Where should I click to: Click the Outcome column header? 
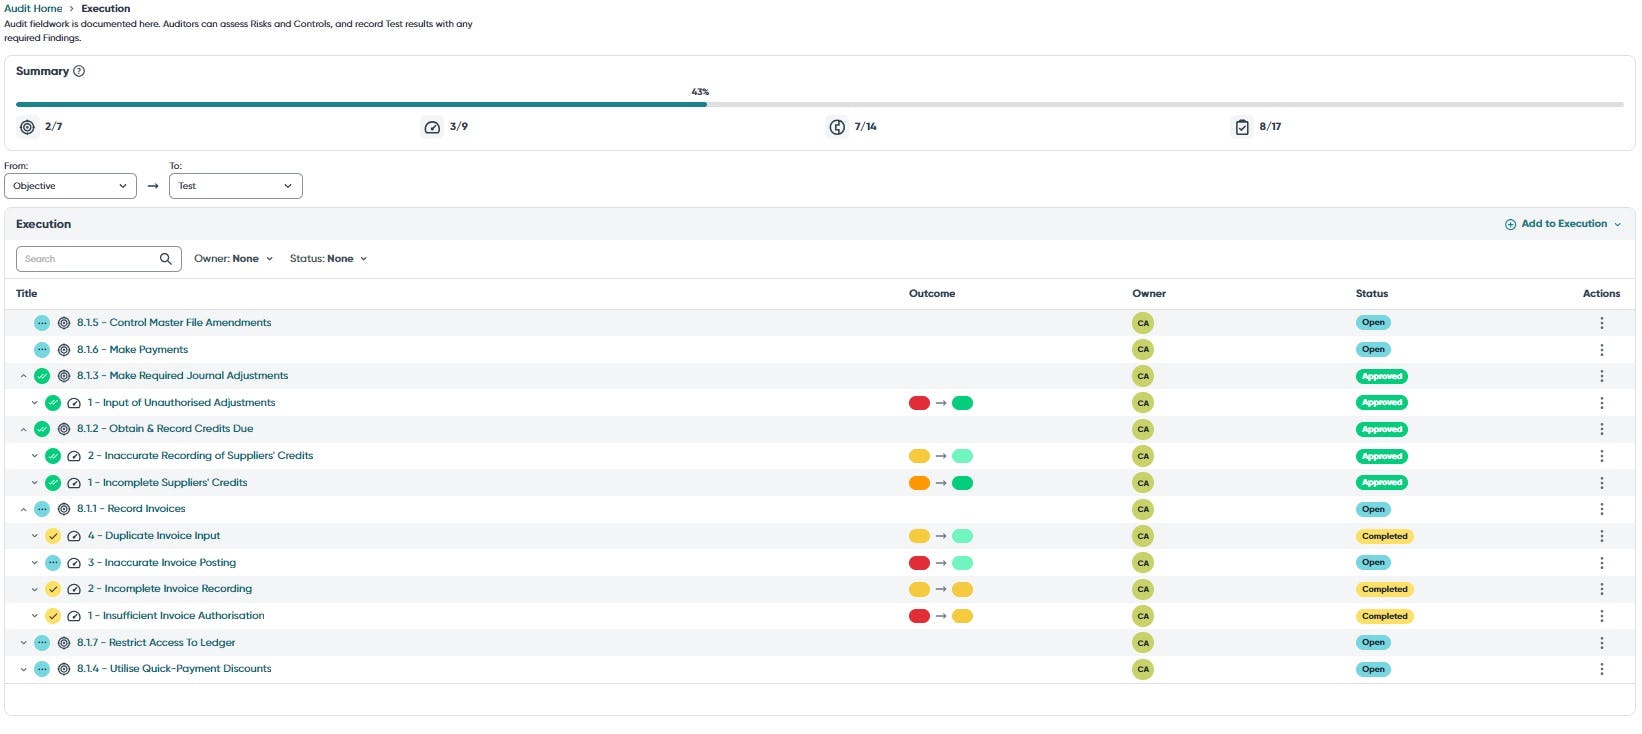pyautogui.click(x=932, y=294)
